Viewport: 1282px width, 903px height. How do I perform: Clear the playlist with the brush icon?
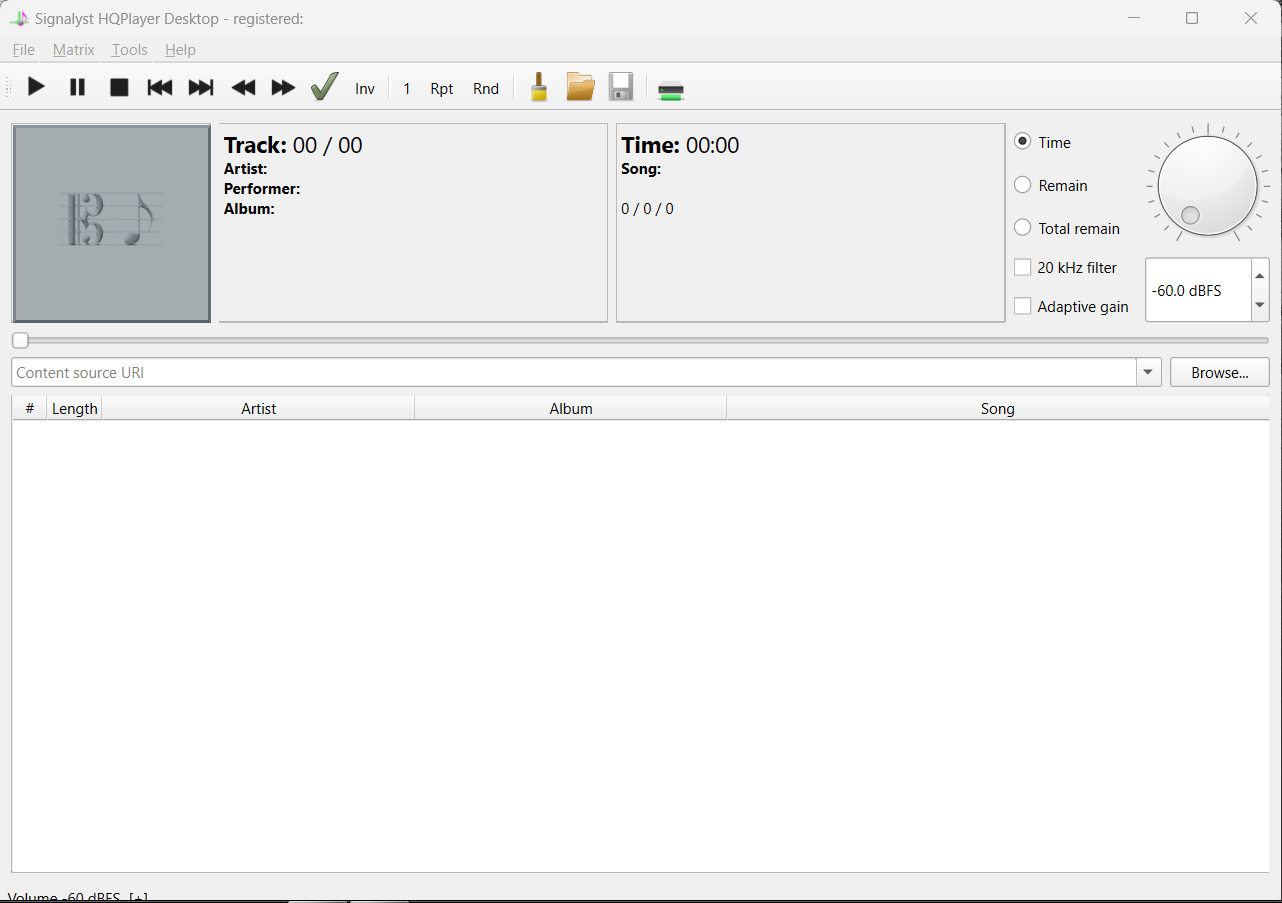coord(539,87)
